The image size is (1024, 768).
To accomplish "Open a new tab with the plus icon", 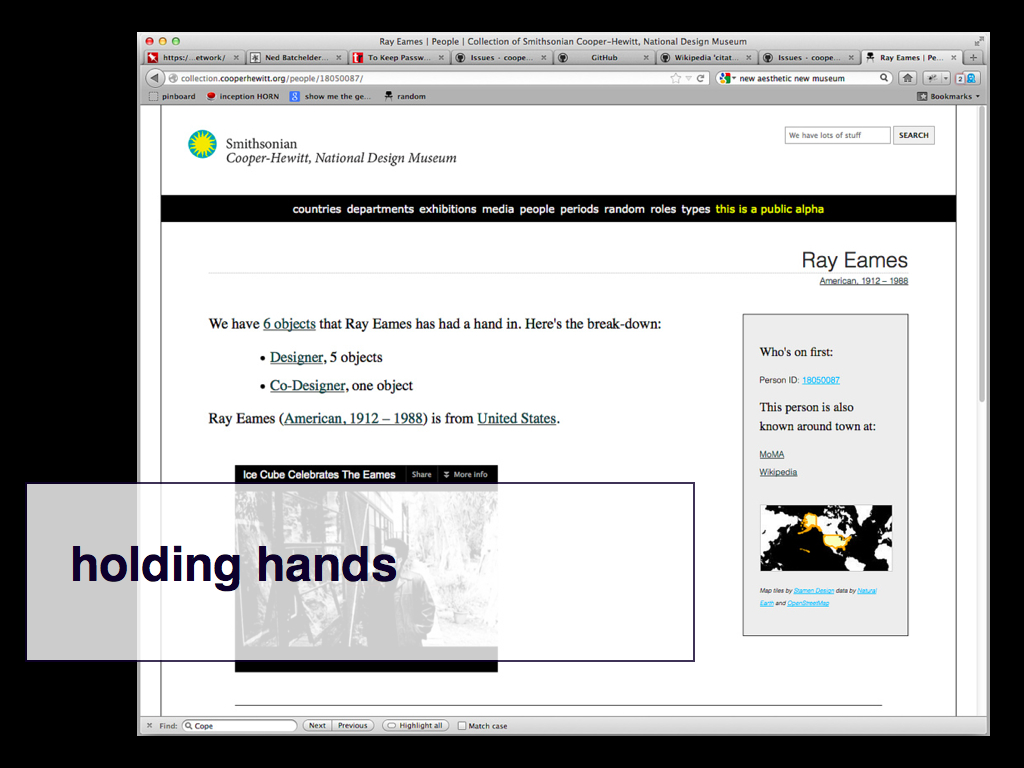I will [974, 58].
